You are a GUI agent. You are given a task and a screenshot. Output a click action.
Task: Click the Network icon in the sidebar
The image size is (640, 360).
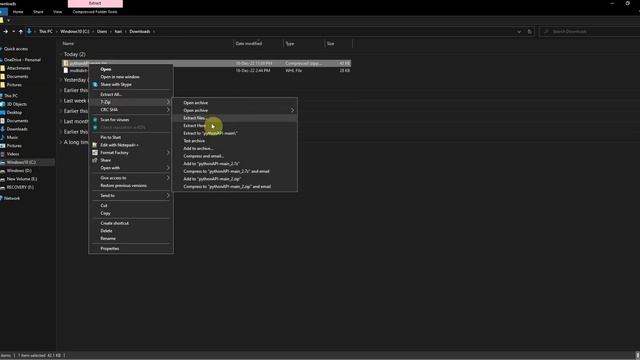[2, 198]
